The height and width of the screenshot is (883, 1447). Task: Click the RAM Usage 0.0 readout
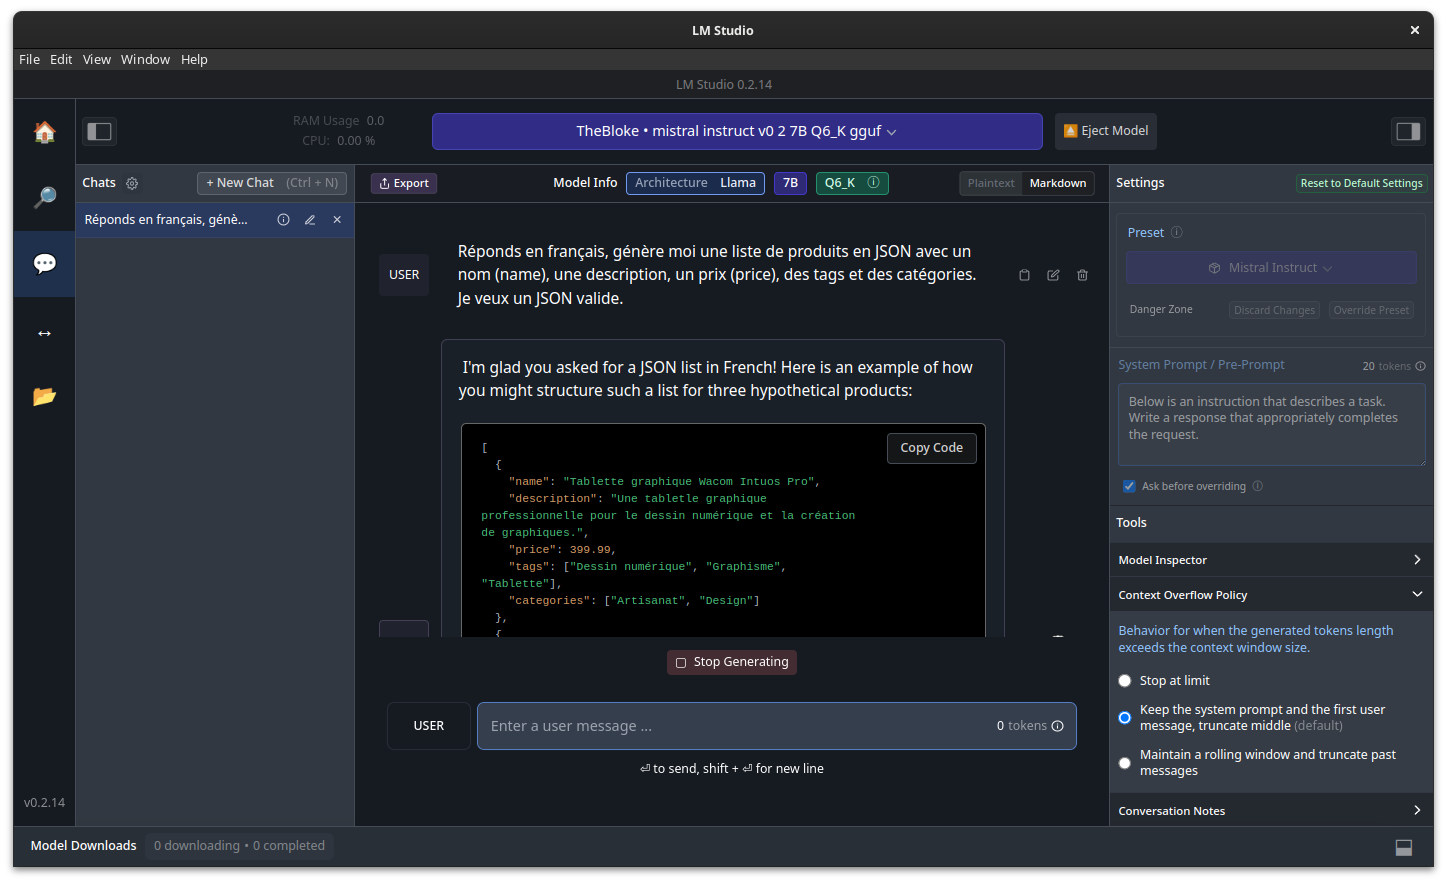338,121
